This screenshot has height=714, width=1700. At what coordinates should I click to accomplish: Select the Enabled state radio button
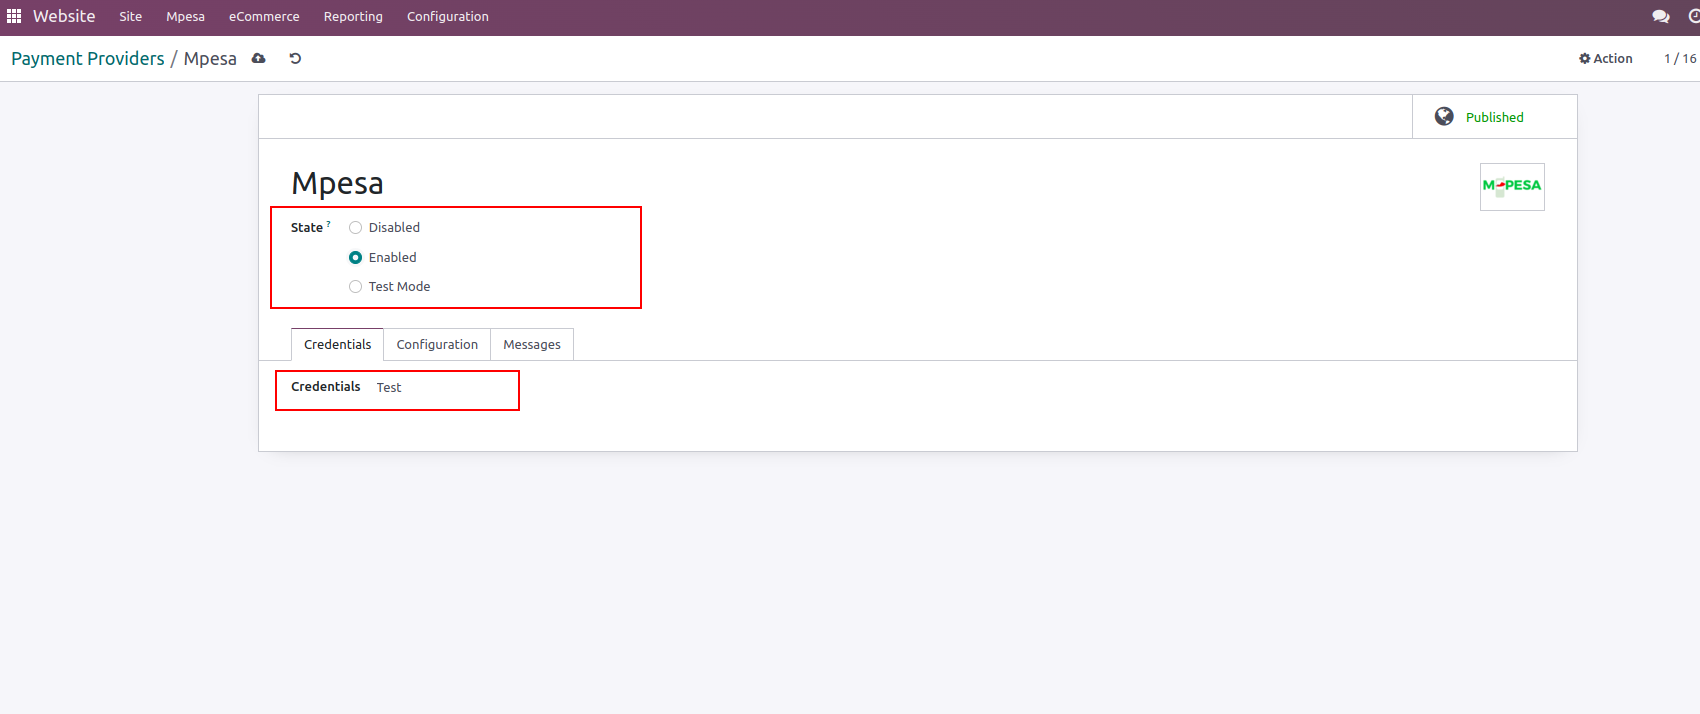pyautogui.click(x=355, y=258)
